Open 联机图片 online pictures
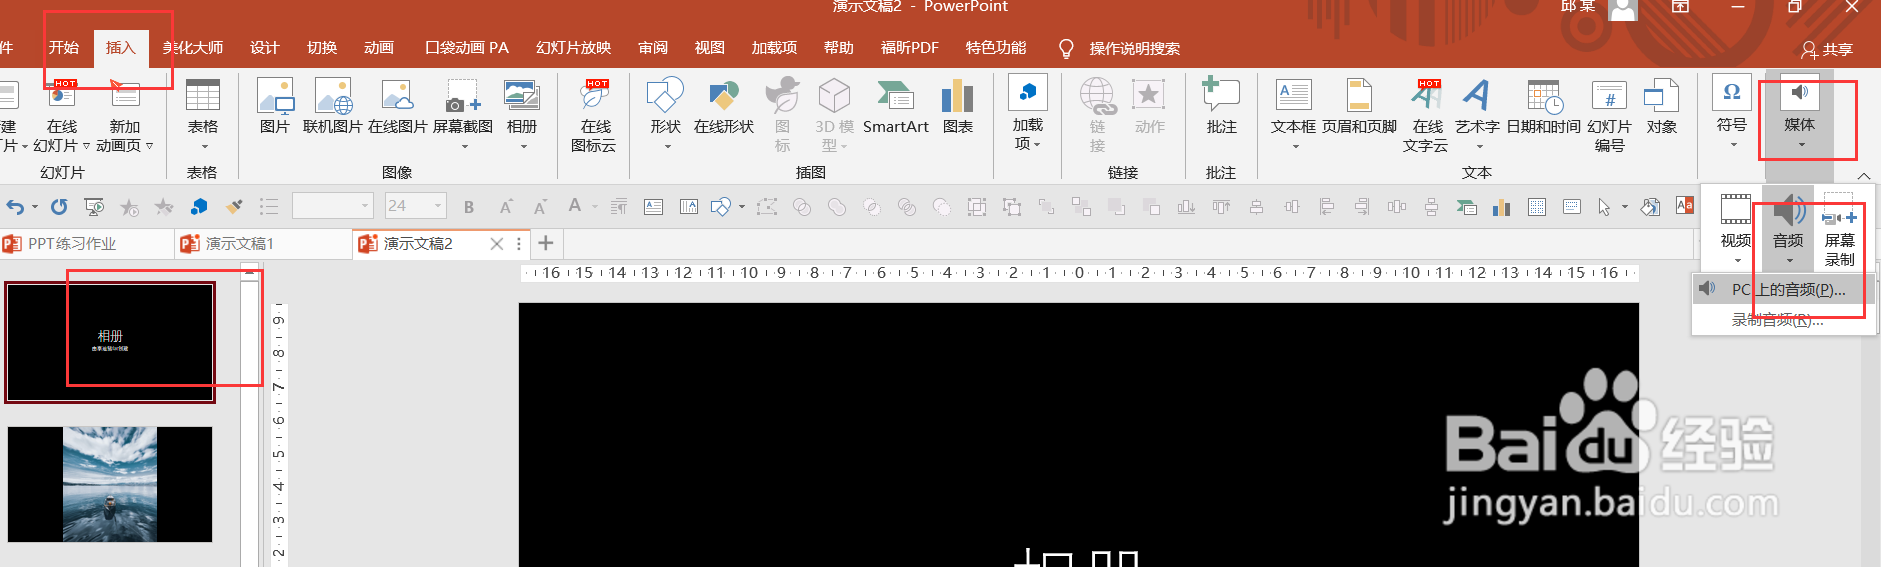Screen dimensions: 1881x567 [333, 106]
